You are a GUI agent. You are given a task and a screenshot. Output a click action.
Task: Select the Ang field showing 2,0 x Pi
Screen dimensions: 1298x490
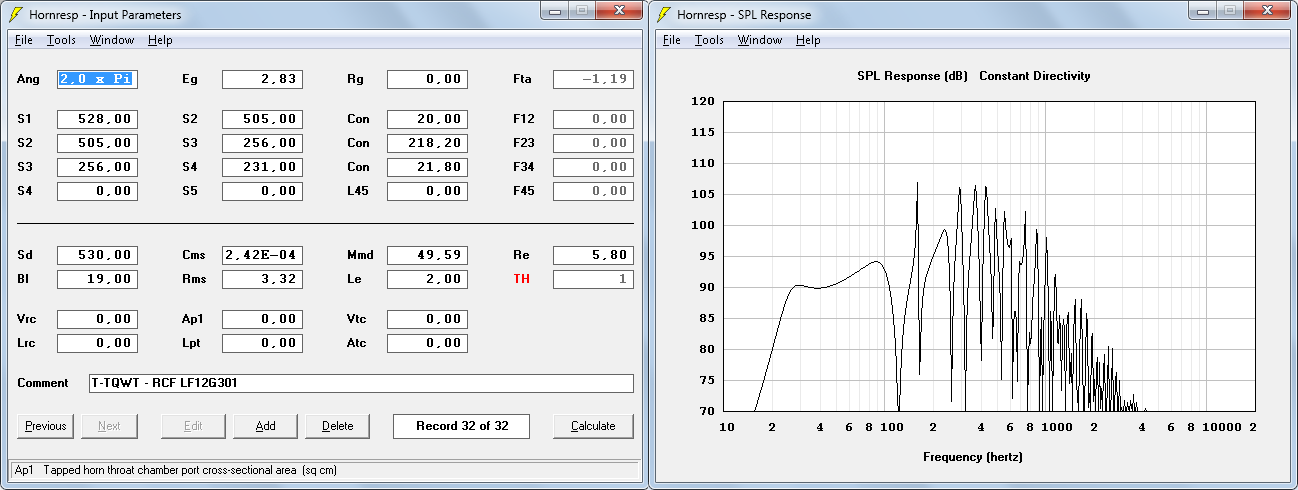(x=97, y=79)
